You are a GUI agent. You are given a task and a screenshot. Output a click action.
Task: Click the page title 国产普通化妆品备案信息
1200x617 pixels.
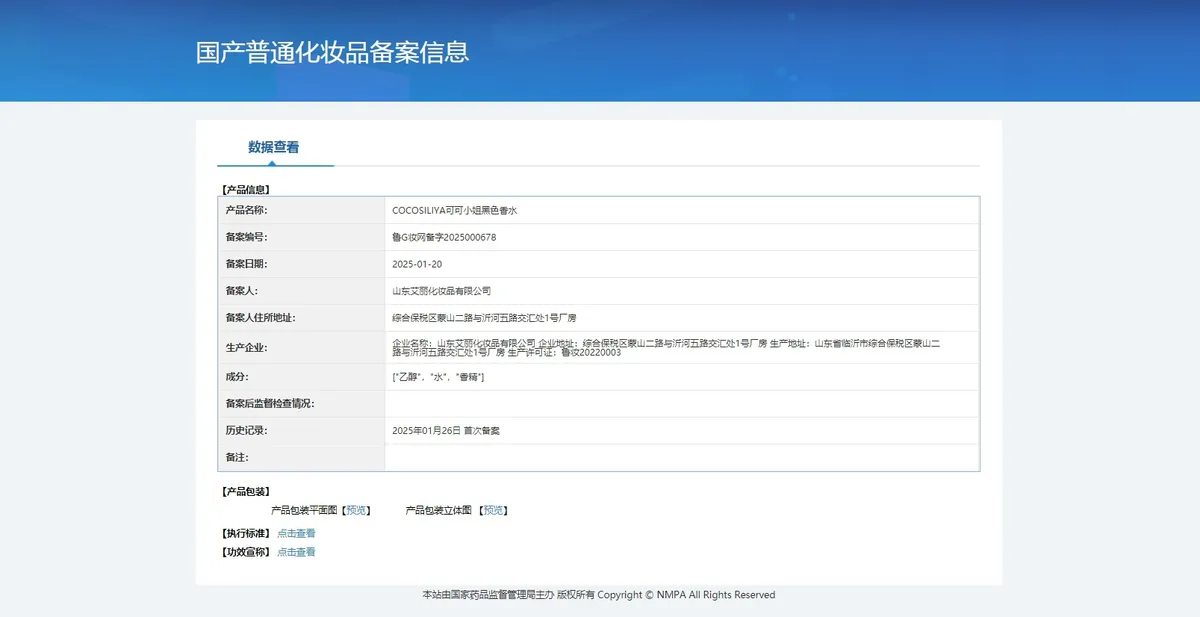coord(333,52)
